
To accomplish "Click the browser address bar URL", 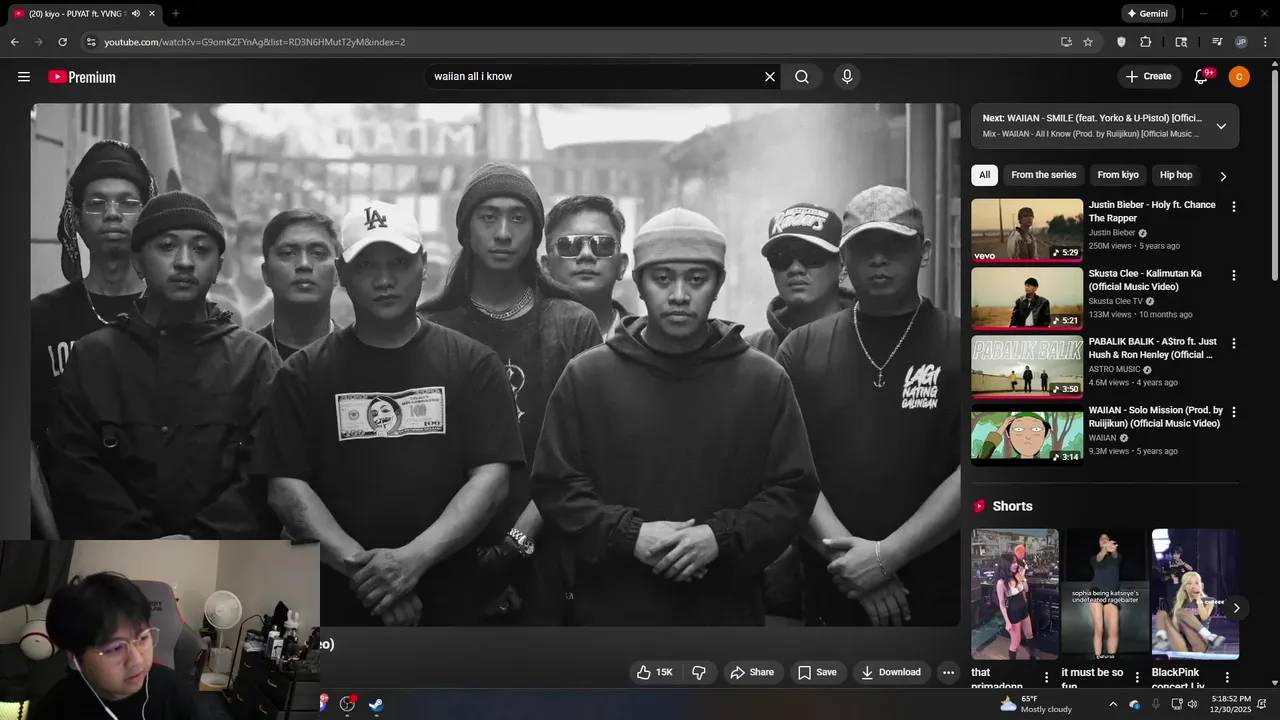I will pyautogui.click(x=255, y=42).
